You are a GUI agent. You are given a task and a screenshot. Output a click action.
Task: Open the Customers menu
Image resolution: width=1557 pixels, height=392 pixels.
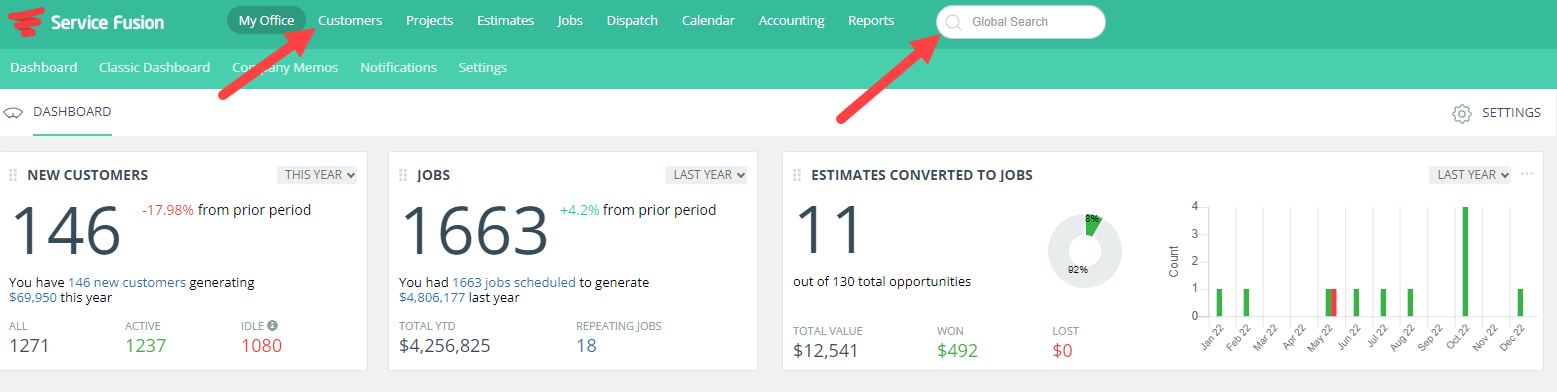[350, 21]
